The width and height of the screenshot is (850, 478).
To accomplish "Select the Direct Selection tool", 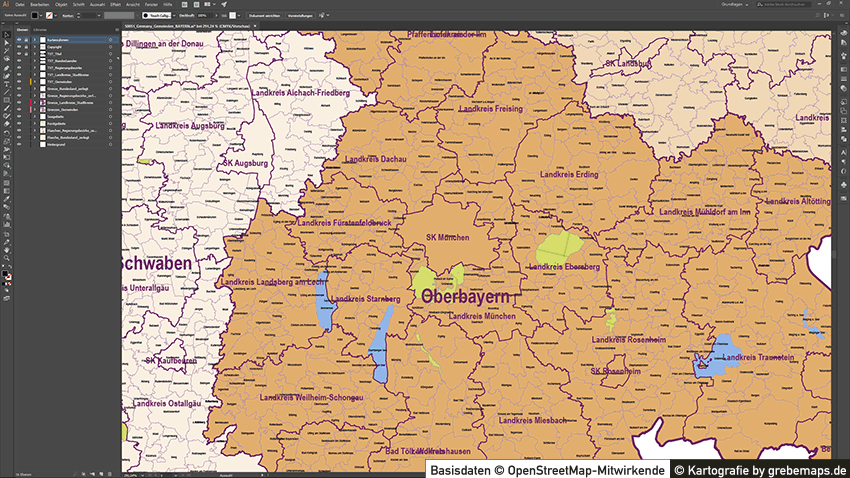I will coord(7,44).
